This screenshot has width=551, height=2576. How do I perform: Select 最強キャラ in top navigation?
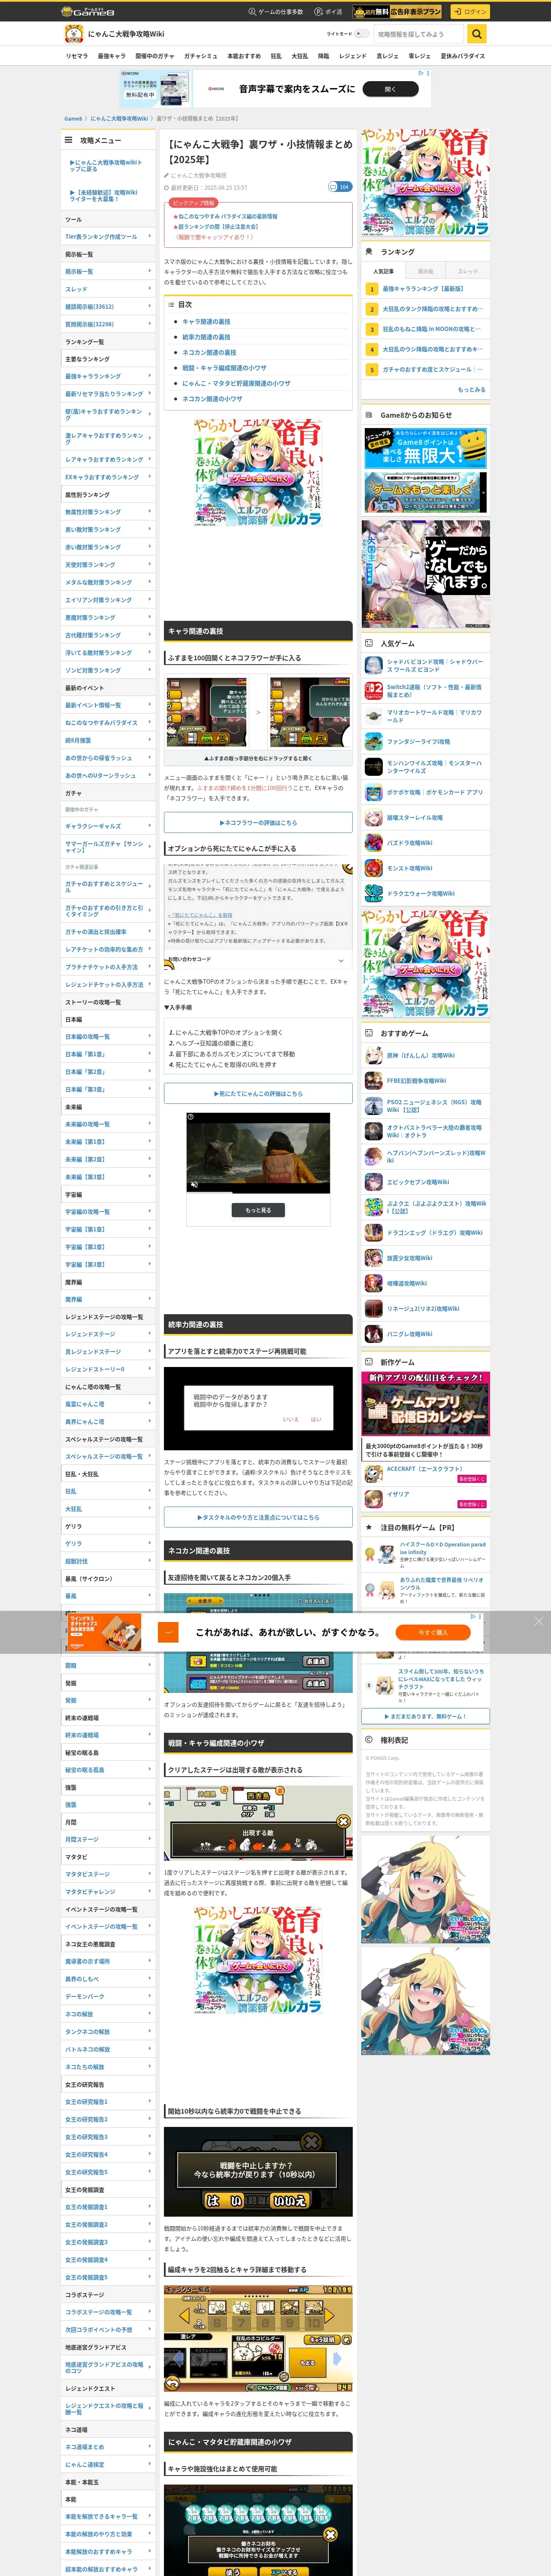[x=111, y=56]
